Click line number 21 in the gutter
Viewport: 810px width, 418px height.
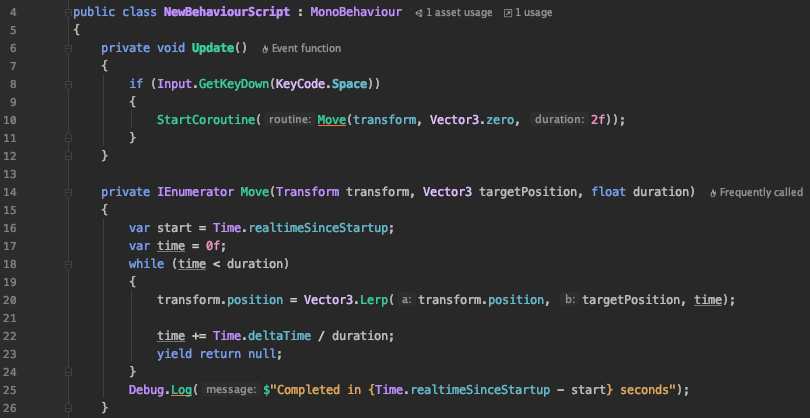11,318
